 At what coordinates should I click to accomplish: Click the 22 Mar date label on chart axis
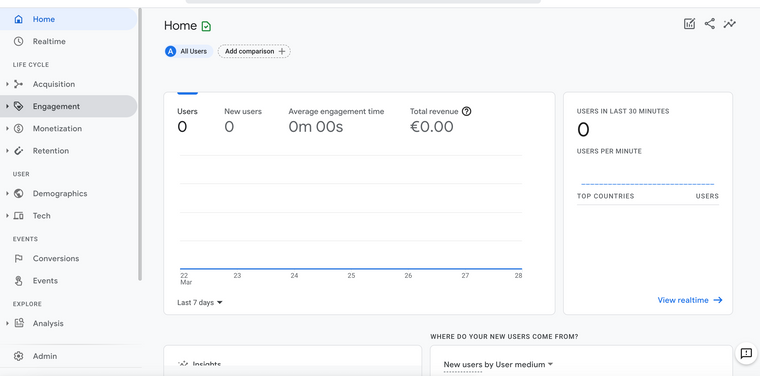tap(185, 279)
